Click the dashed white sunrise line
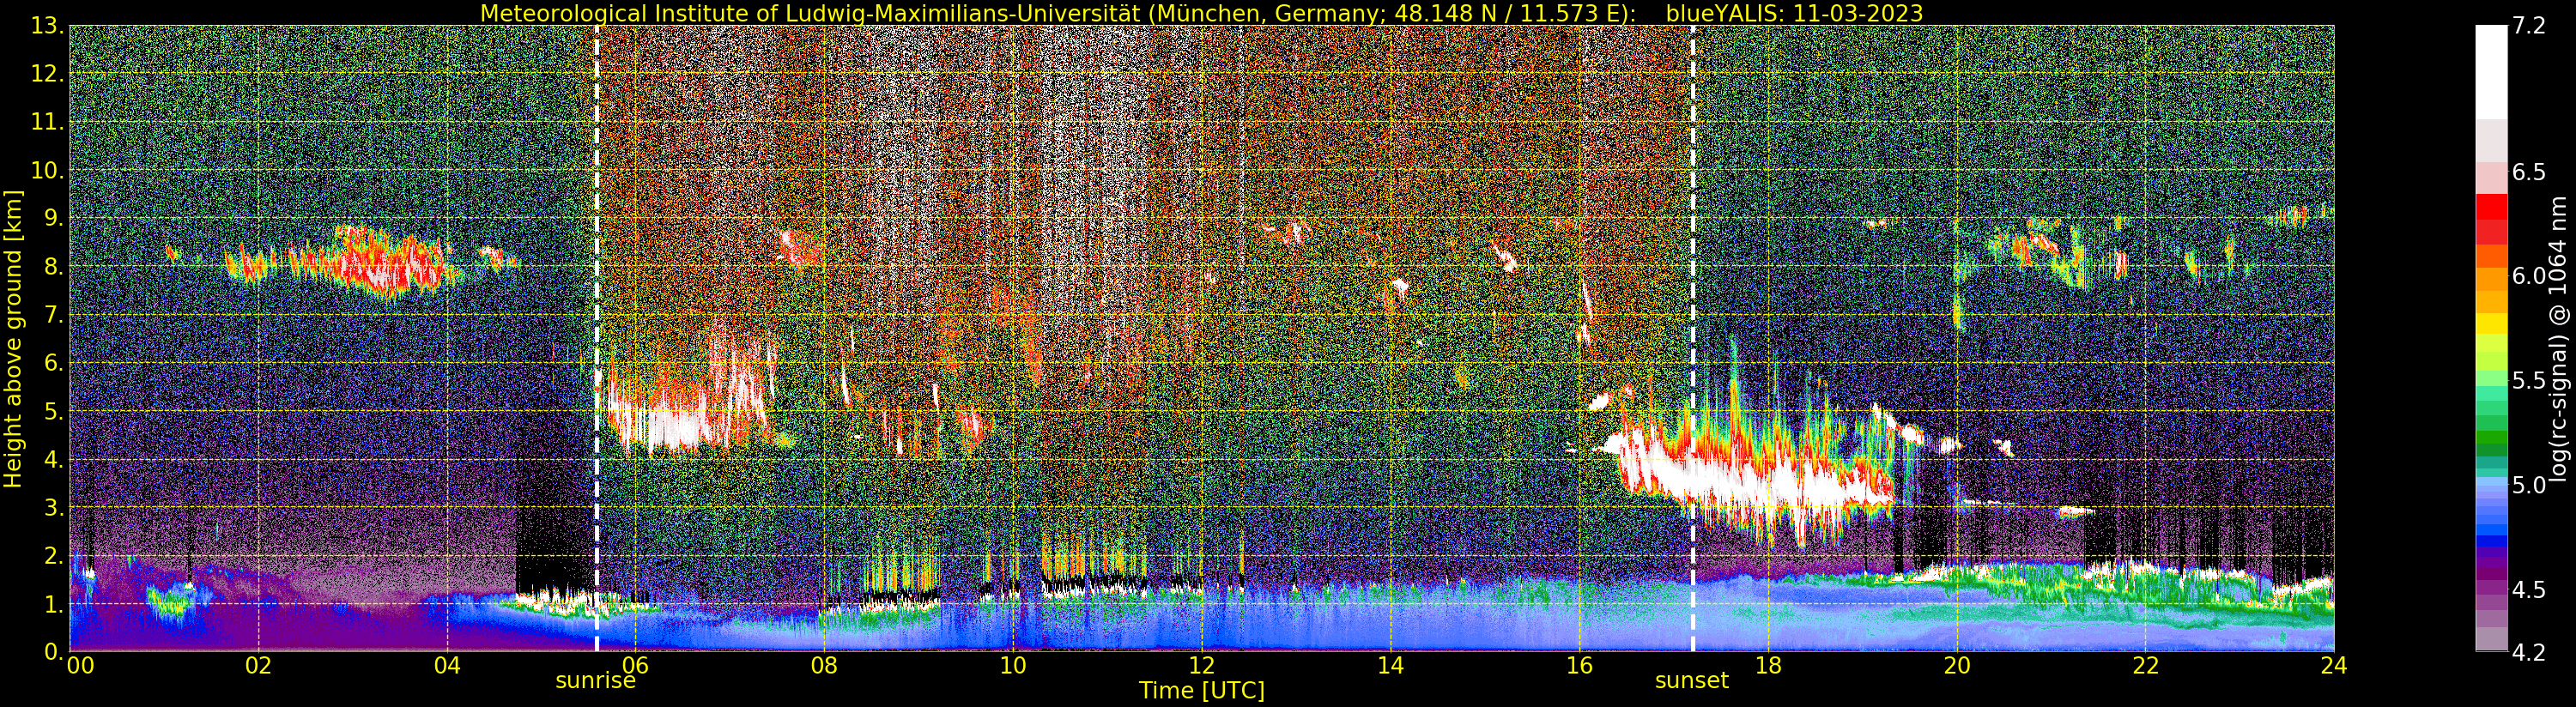Viewport: 2576px width, 707px height. [x=596, y=338]
